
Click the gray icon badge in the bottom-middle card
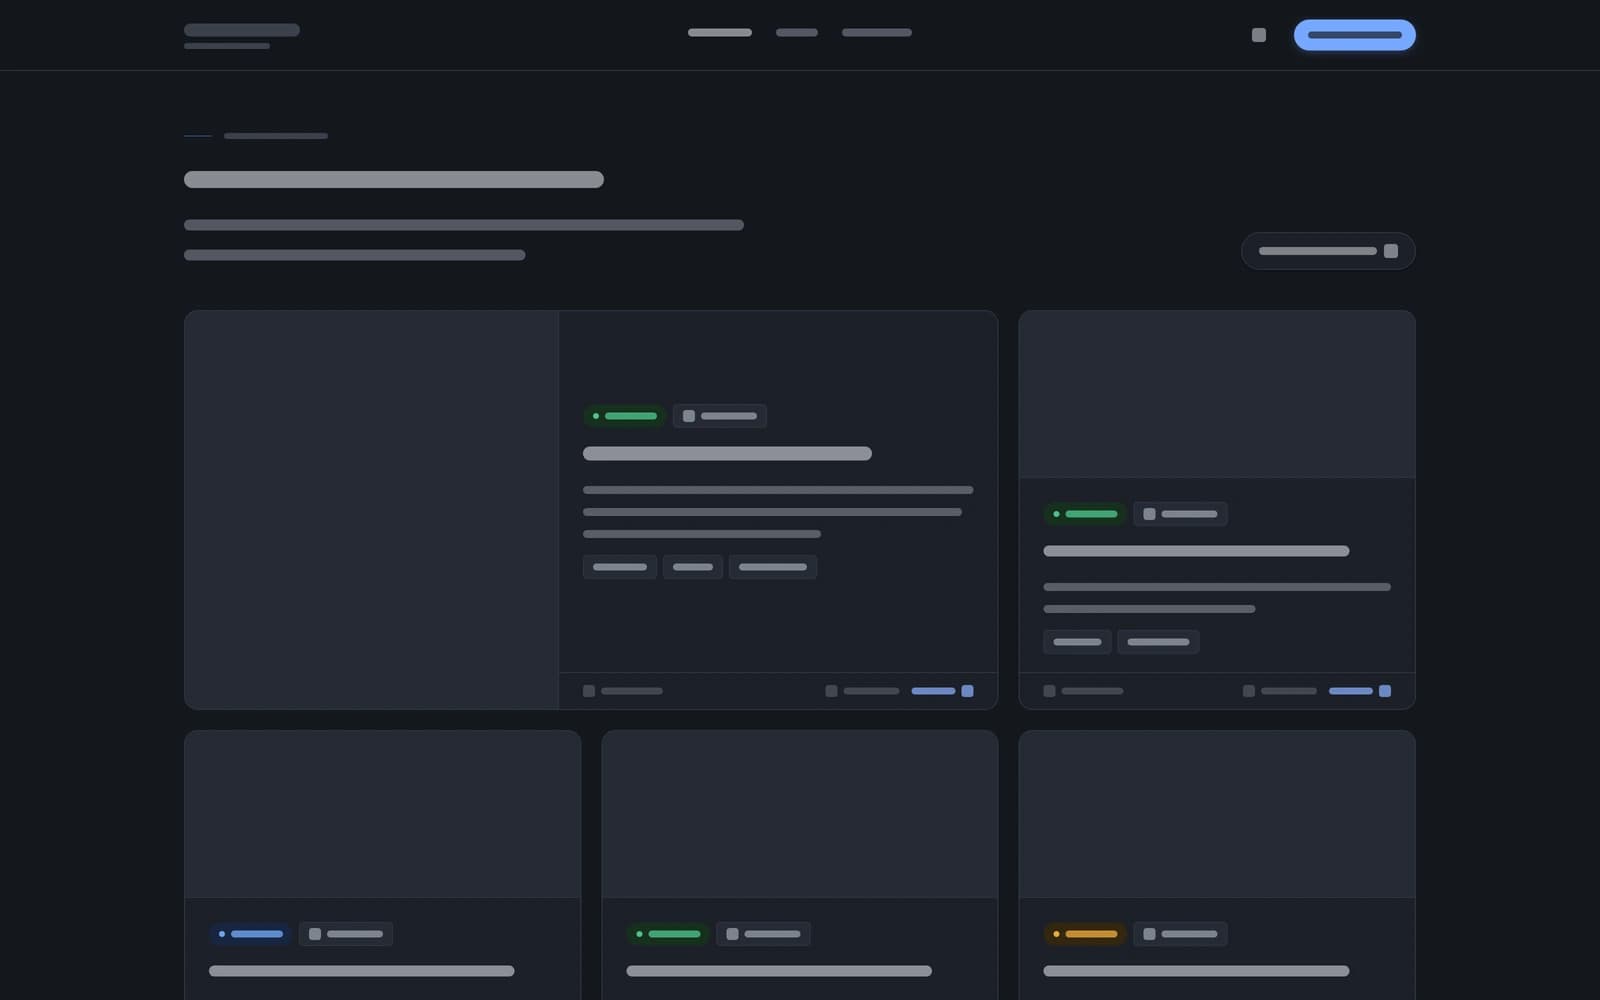[x=763, y=934]
